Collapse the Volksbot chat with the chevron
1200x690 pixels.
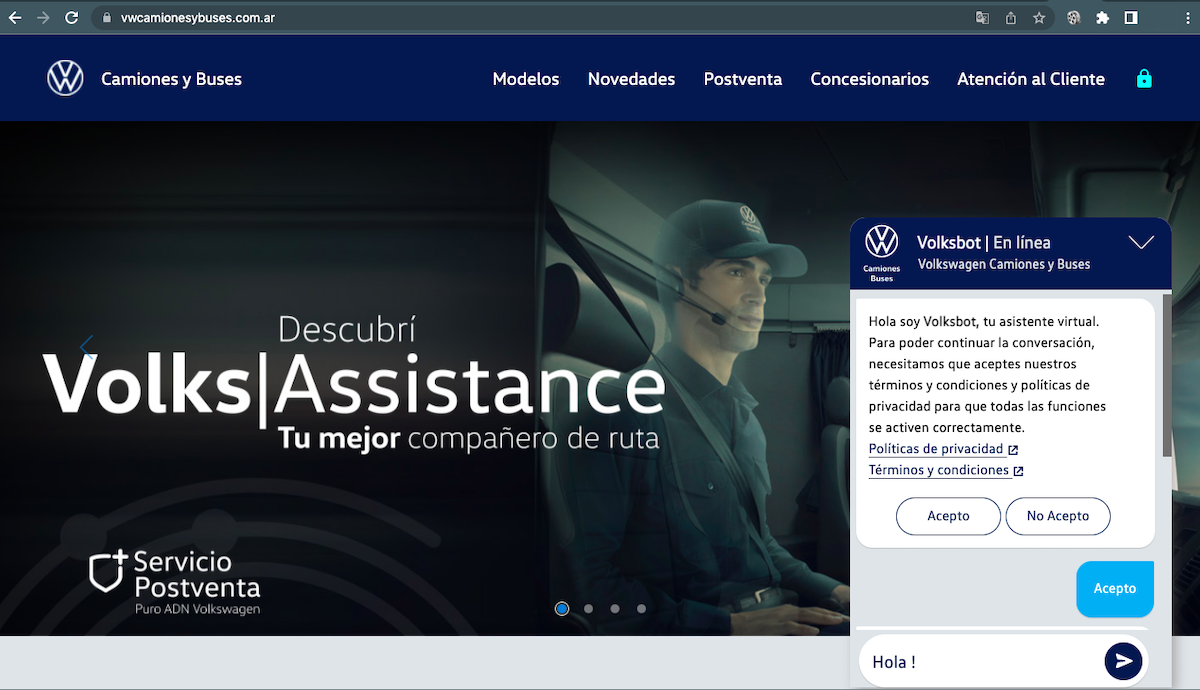tap(1140, 241)
